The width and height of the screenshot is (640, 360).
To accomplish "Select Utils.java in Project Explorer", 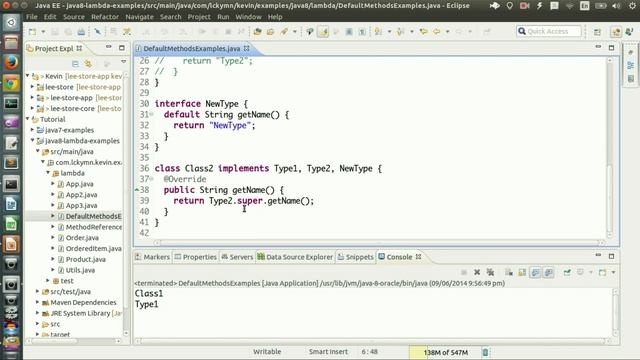I will 80,270.
